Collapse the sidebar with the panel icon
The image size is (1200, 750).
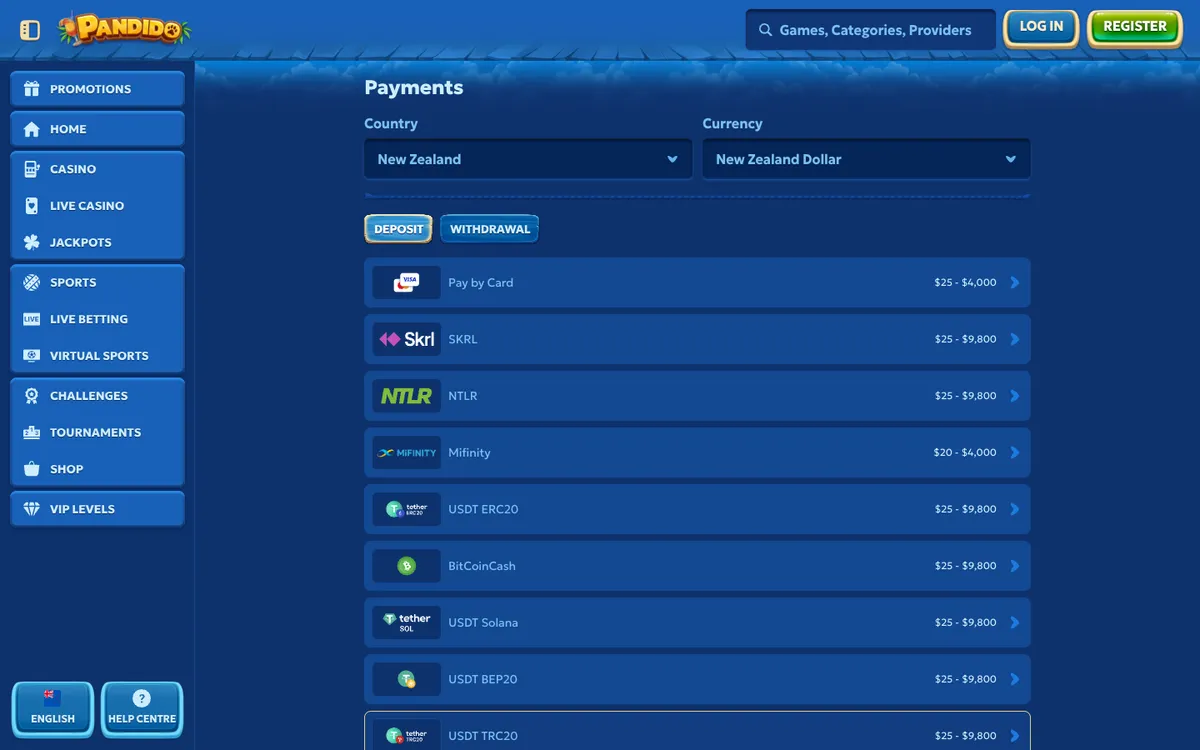tap(30, 30)
